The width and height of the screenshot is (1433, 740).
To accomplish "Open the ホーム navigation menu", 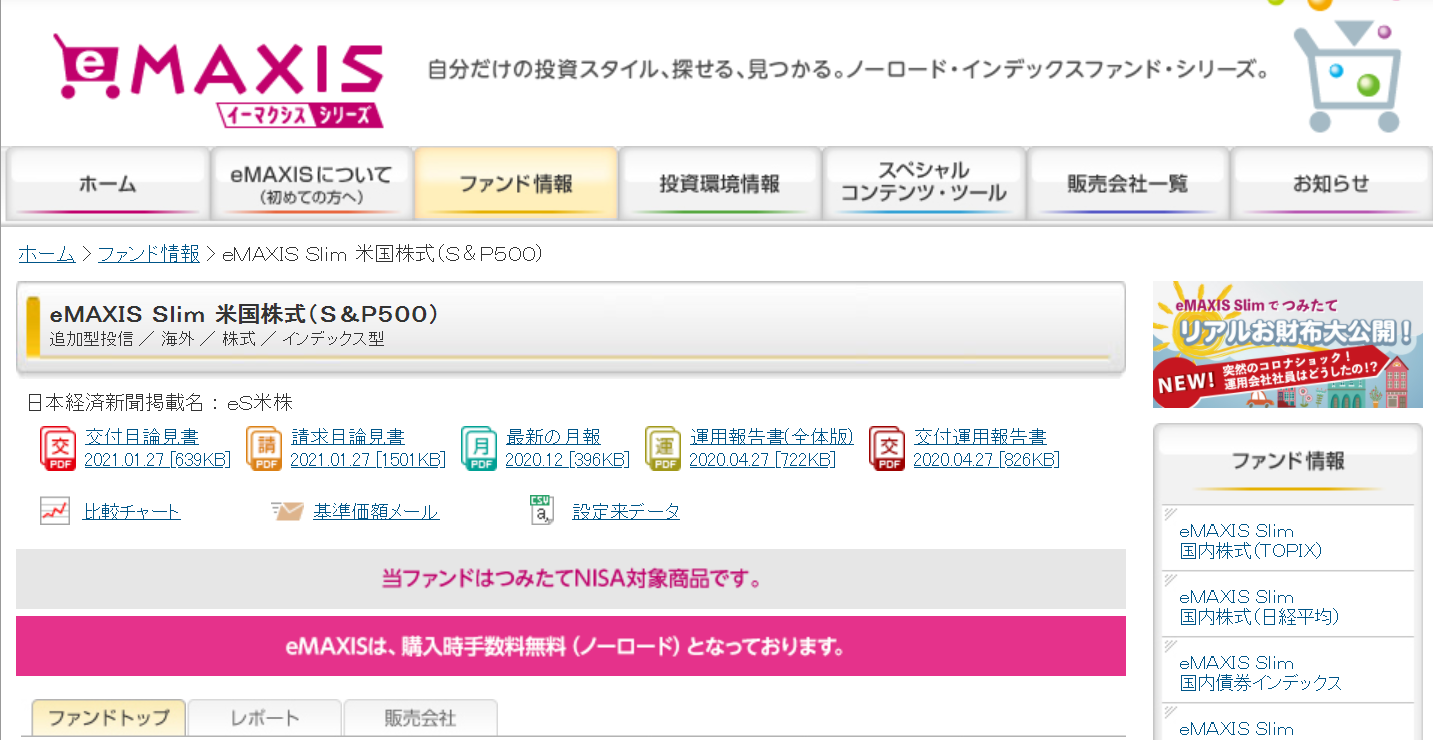I will [107, 184].
